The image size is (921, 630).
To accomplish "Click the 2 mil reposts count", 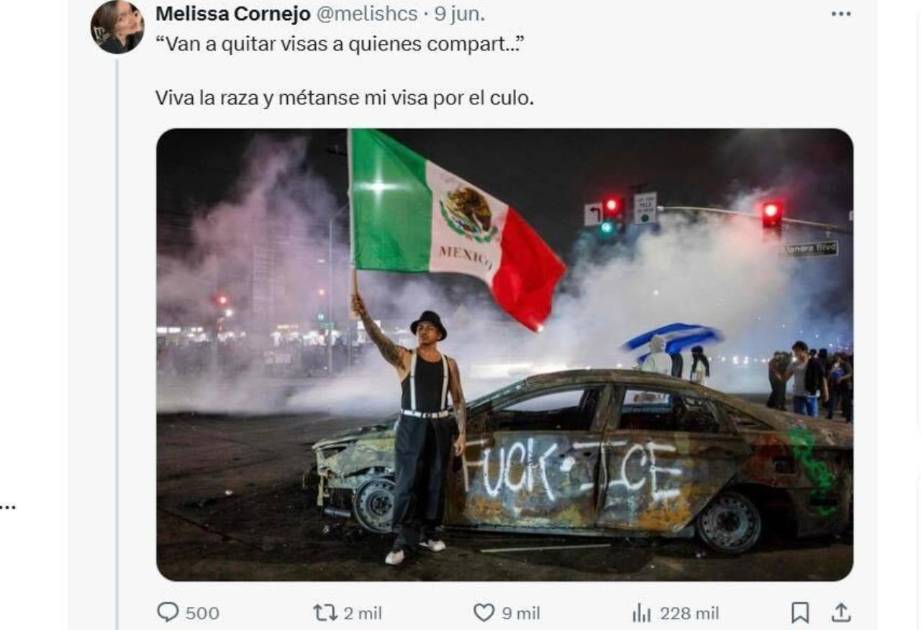I will coord(362,614).
